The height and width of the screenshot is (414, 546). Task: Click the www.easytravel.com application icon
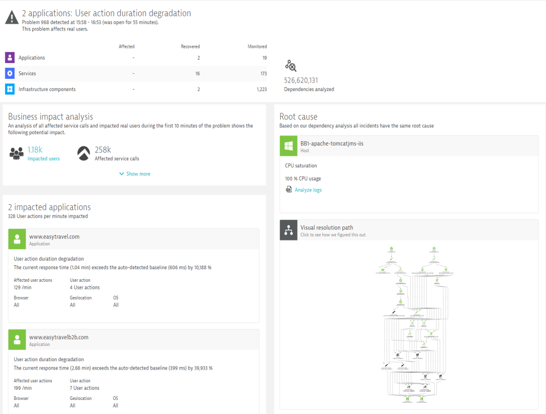coord(17,239)
